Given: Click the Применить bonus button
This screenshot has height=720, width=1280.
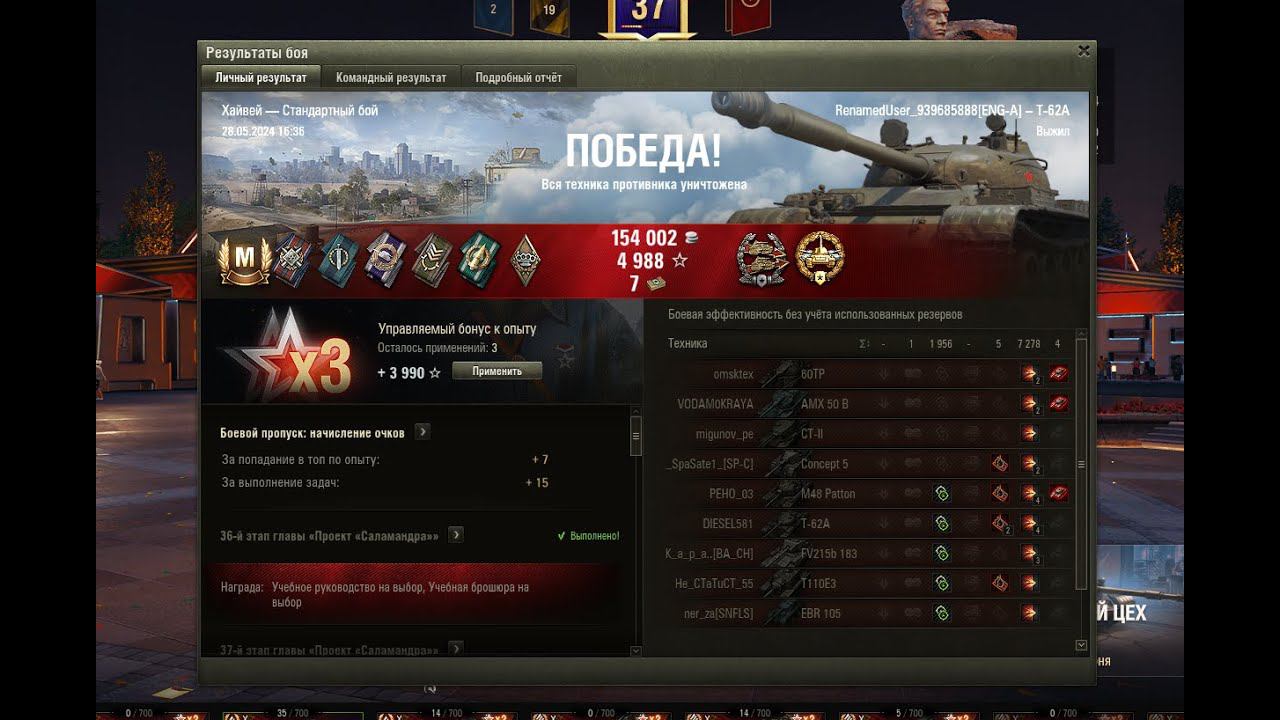Looking at the screenshot, I should pyautogui.click(x=497, y=370).
